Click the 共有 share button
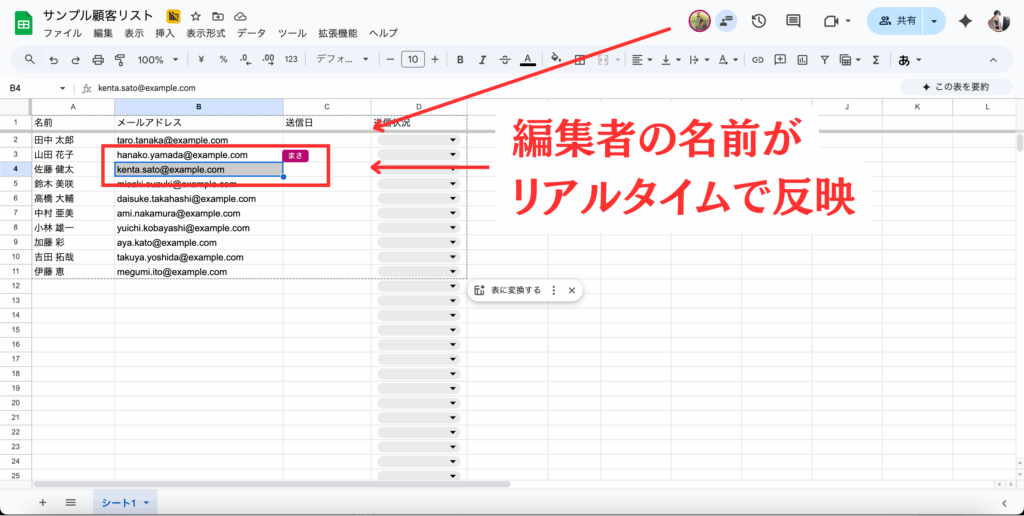 897,21
